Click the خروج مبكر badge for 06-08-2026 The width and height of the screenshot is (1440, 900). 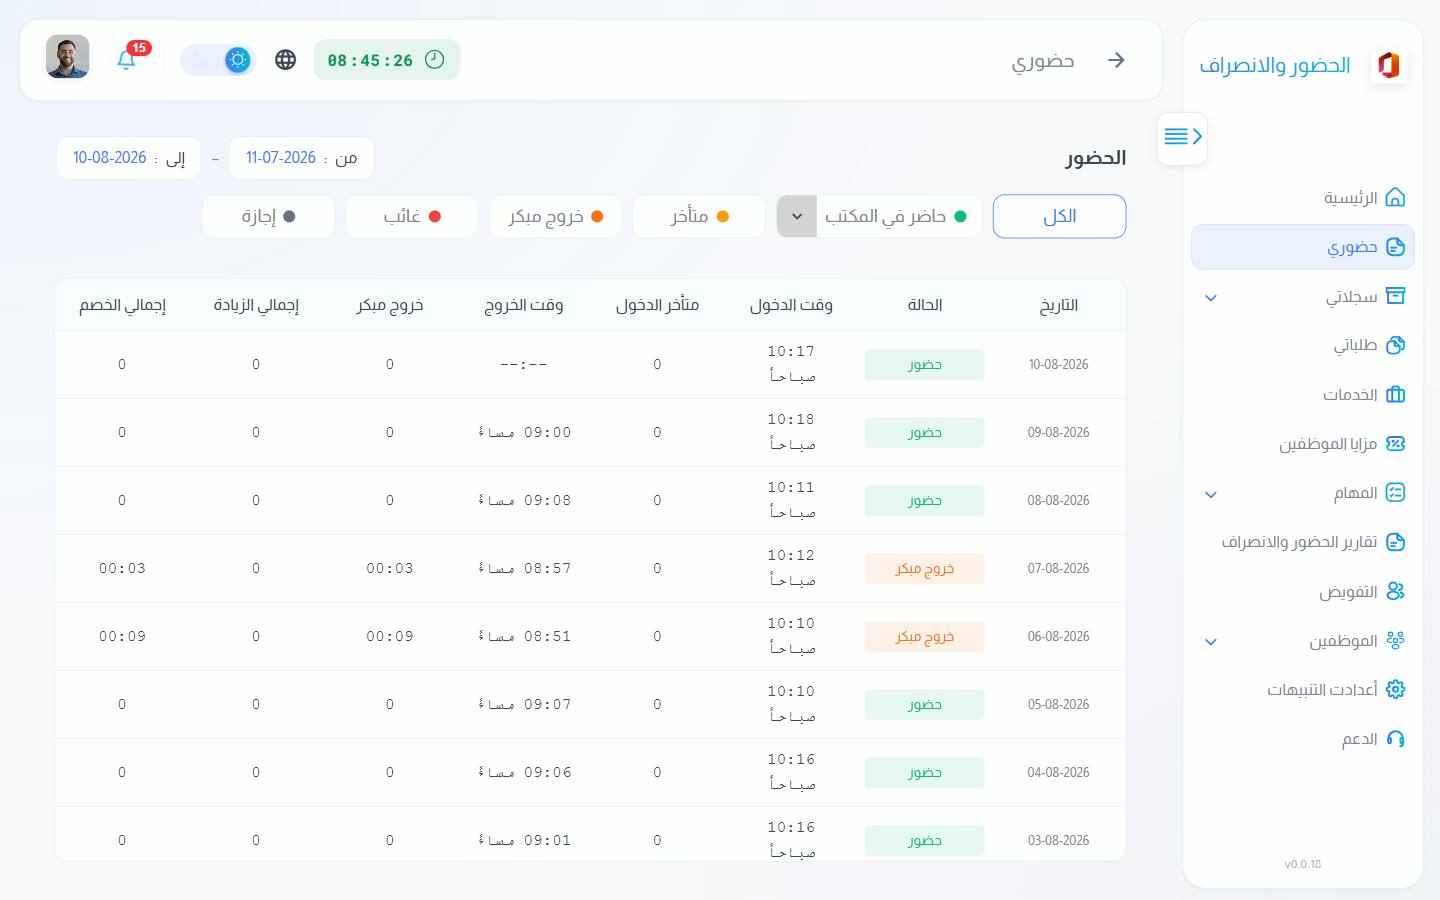(924, 637)
